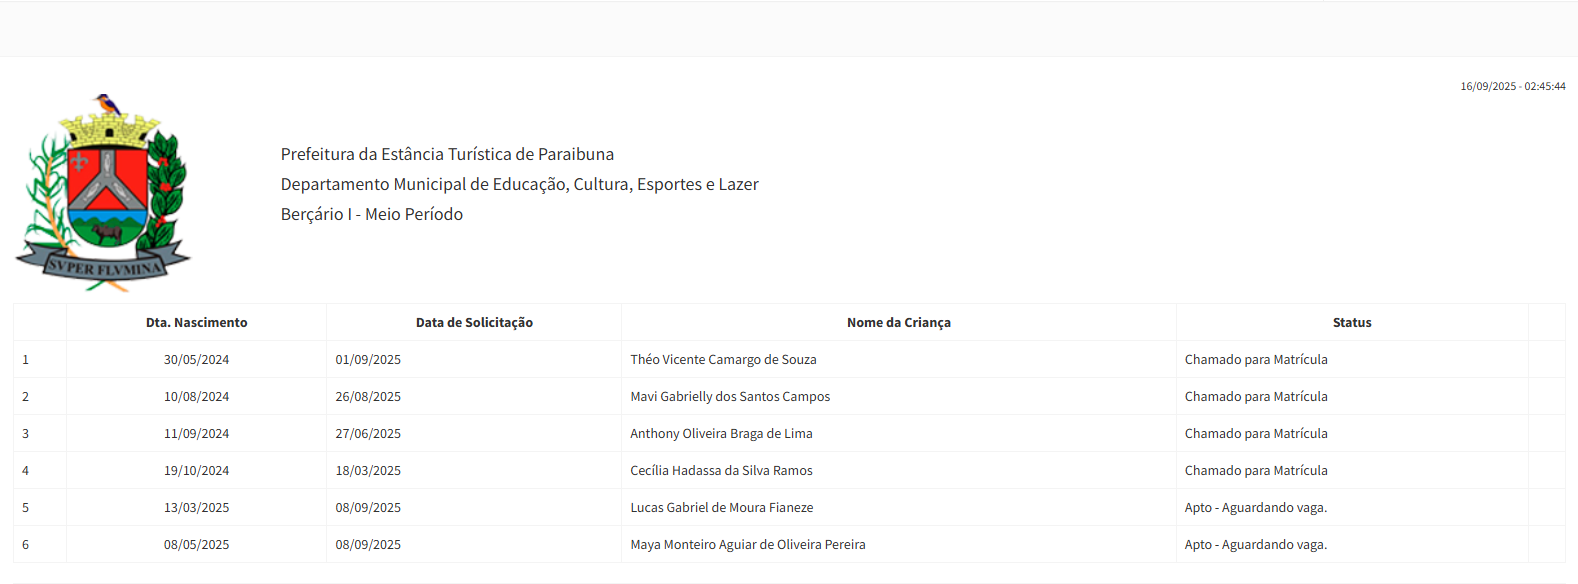The image size is (1578, 584).
Task: Click the Prefeitura da Estância Turística de Paraibuna heading
Action: coord(447,154)
